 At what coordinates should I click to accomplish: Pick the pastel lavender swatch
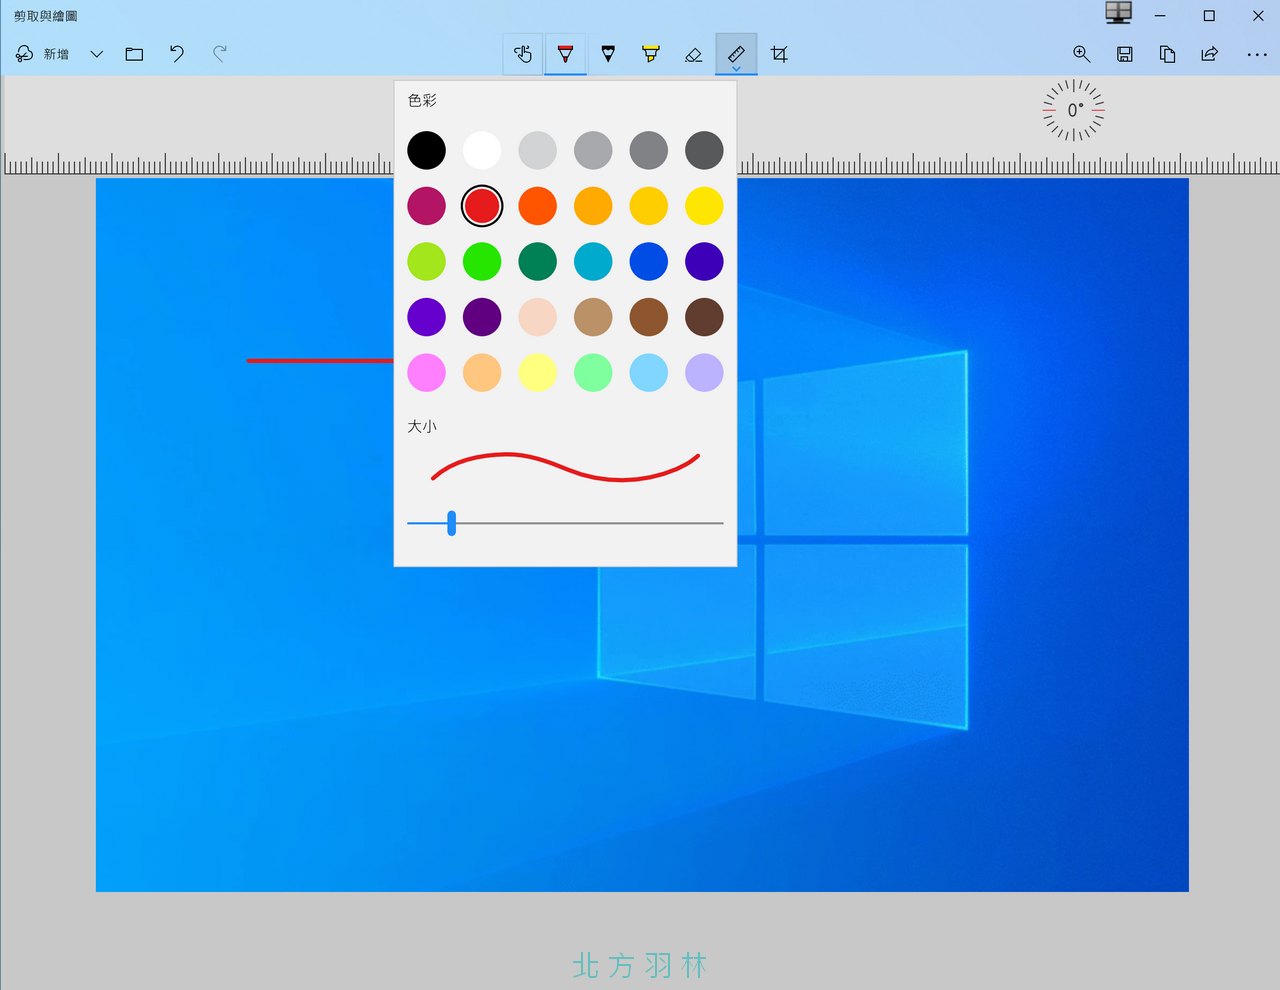click(x=704, y=372)
